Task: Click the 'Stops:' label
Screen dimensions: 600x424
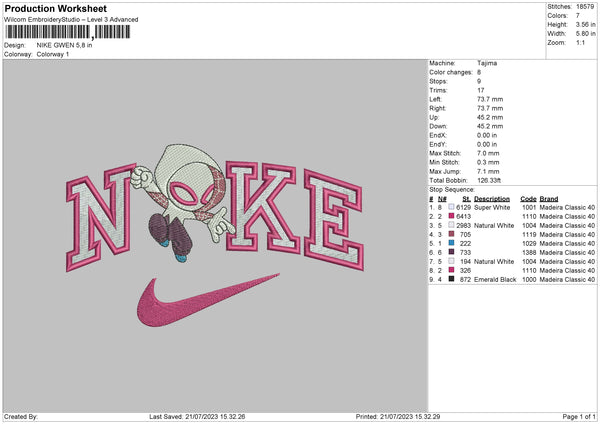Action: click(x=438, y=81)
